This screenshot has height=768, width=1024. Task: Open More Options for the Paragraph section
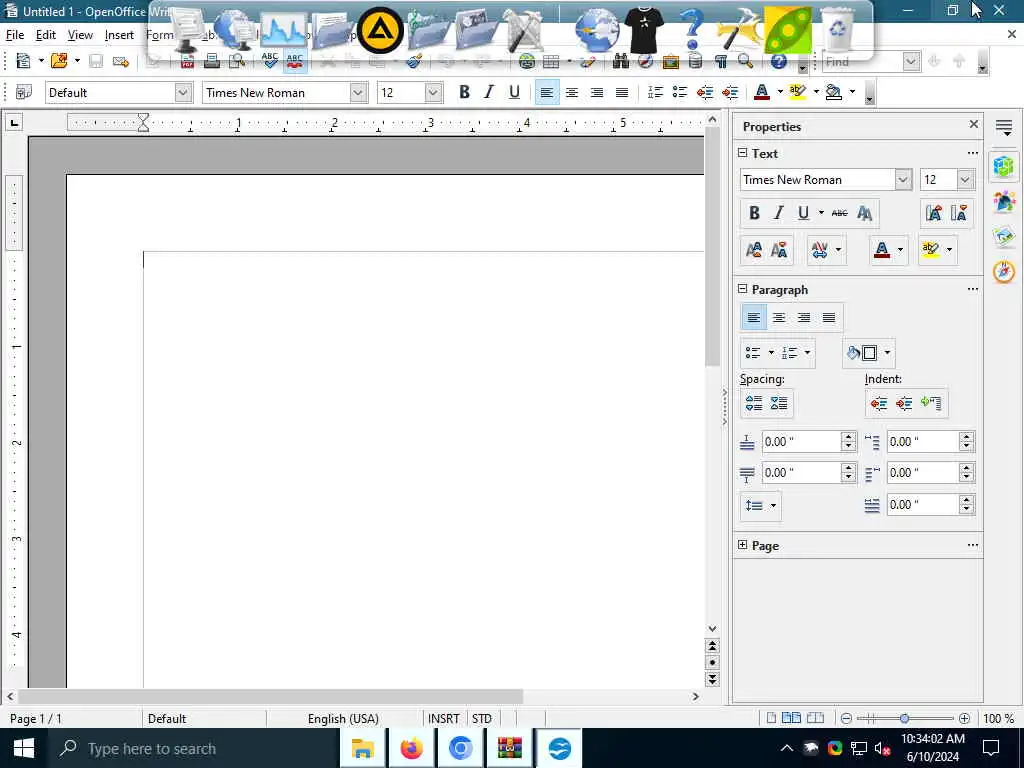[972, 289]
